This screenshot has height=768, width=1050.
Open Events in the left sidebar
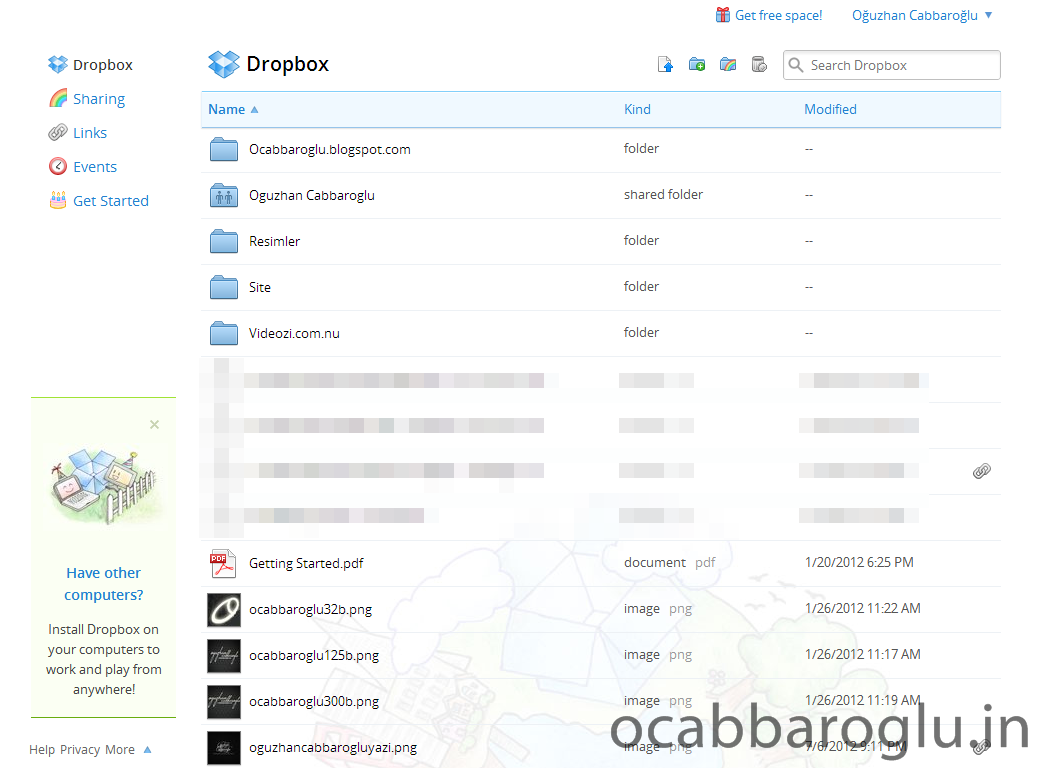[x=94, y=167]
